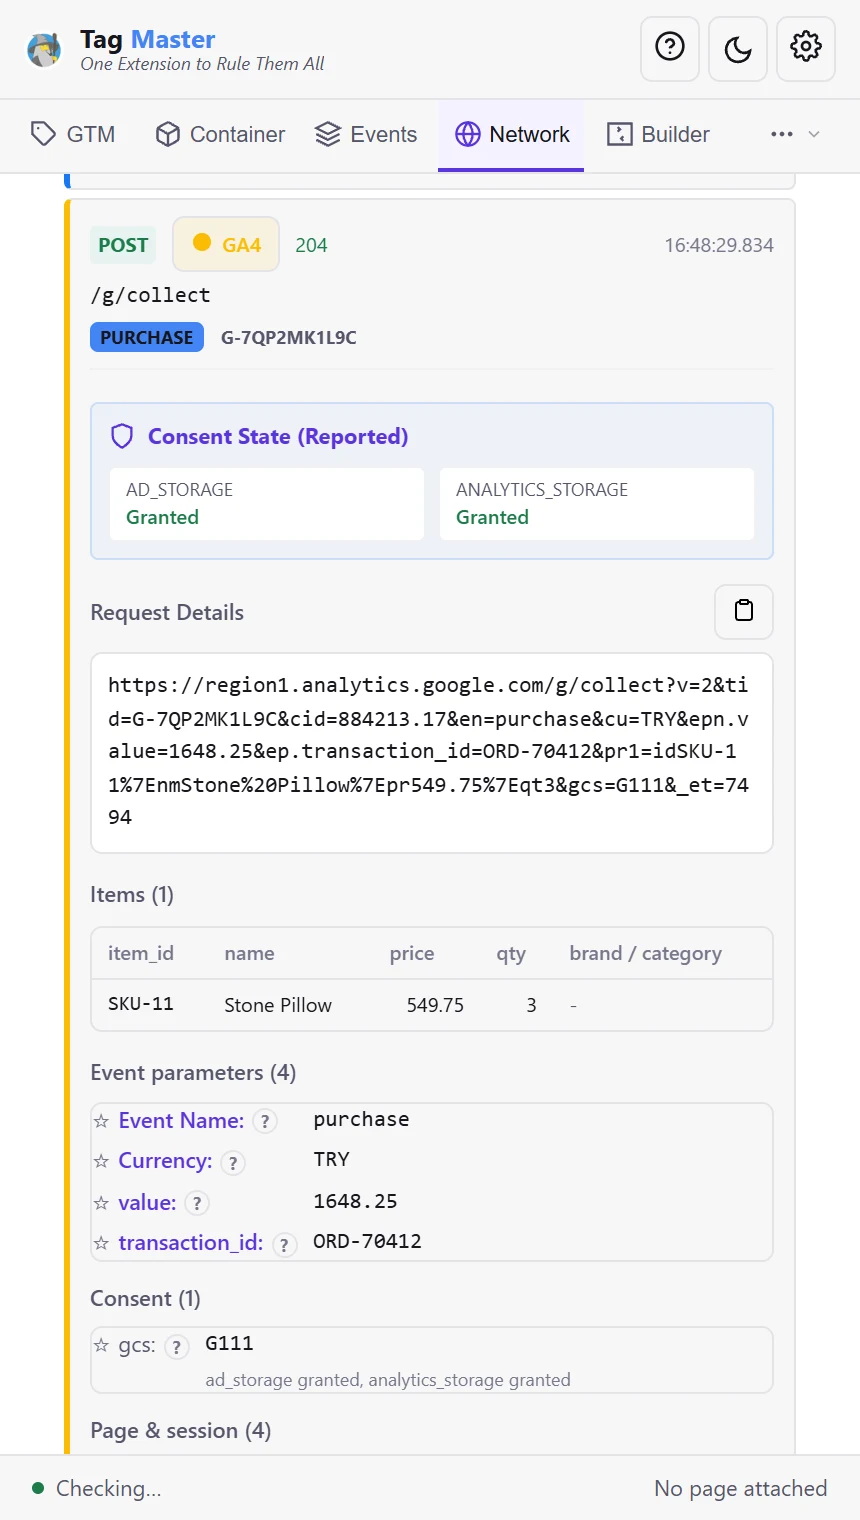This screenshot has height=1520, width=860.
Task: Click the TRY currency value
Action: tap(331, 1159)
